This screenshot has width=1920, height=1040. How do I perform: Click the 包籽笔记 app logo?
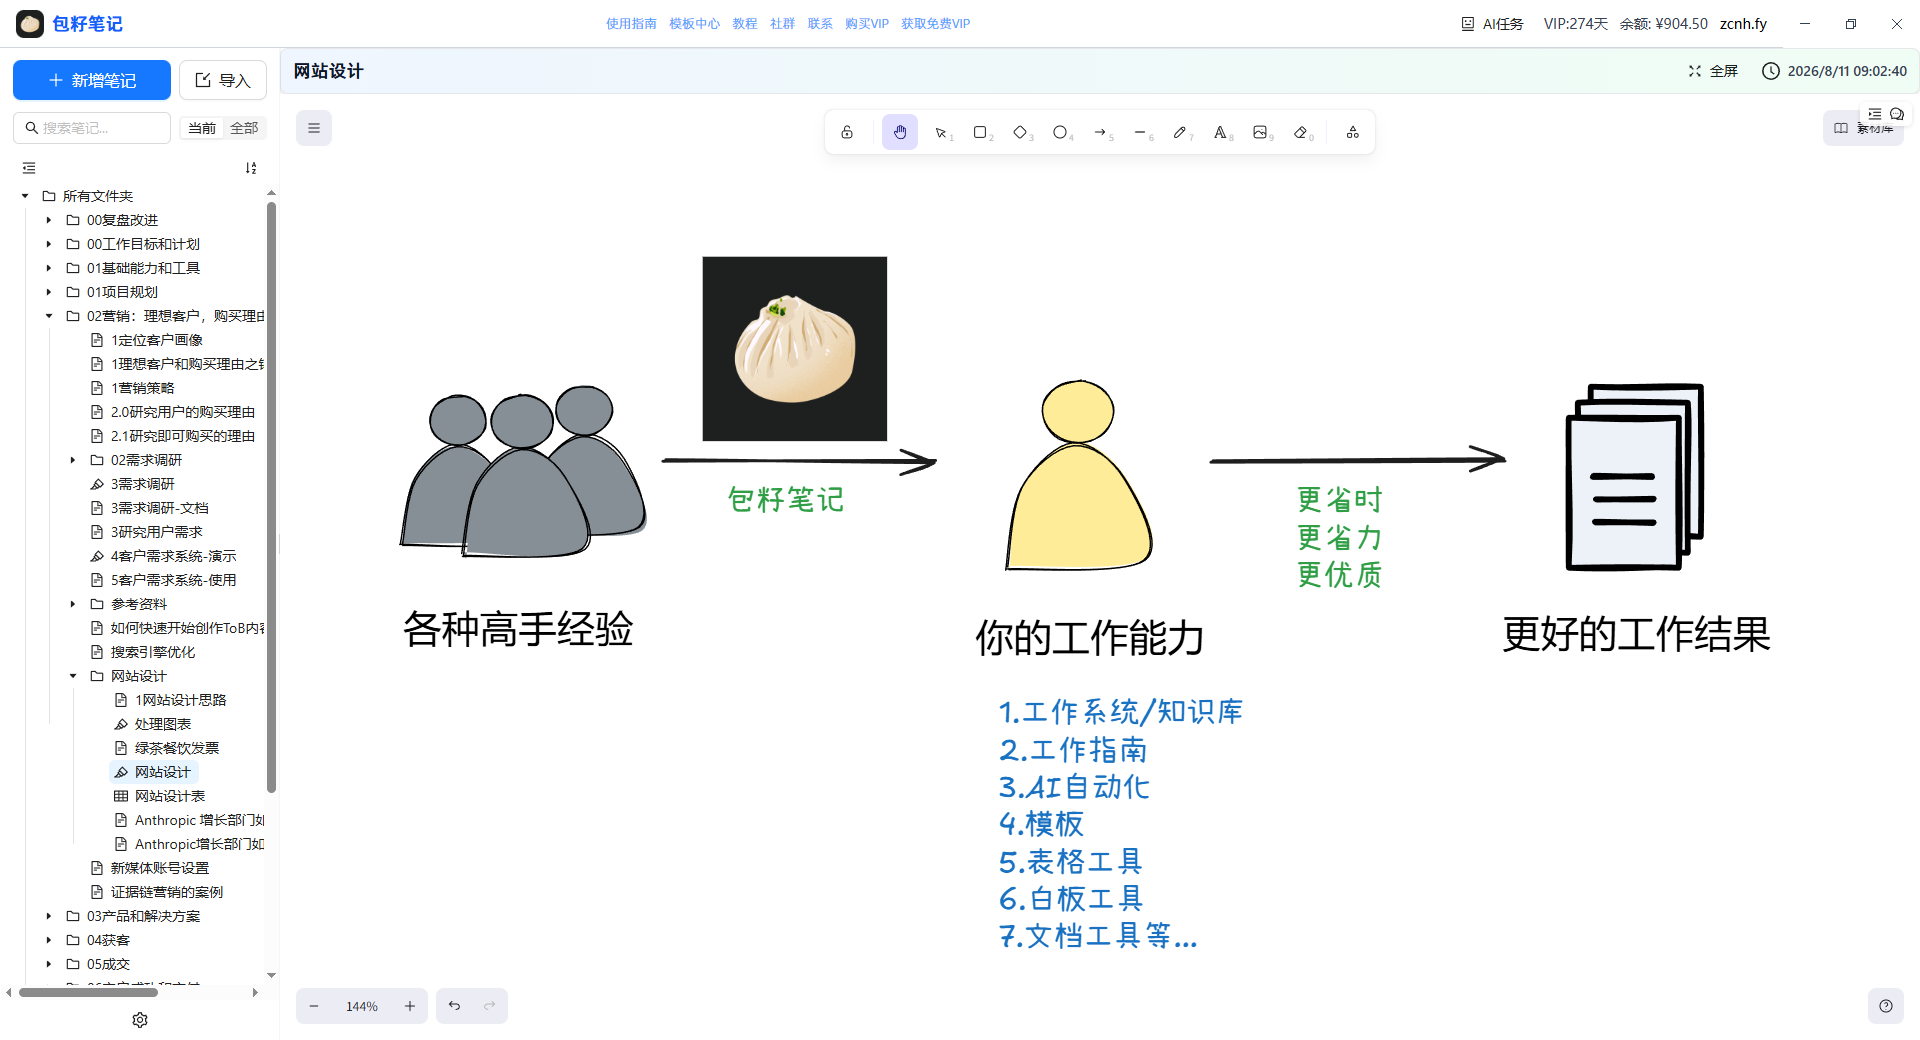[x=30, y=24]
